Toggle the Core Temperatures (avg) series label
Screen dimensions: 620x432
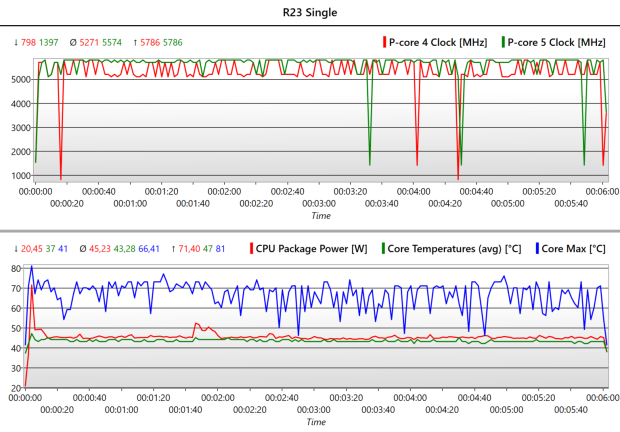point(456,248)
